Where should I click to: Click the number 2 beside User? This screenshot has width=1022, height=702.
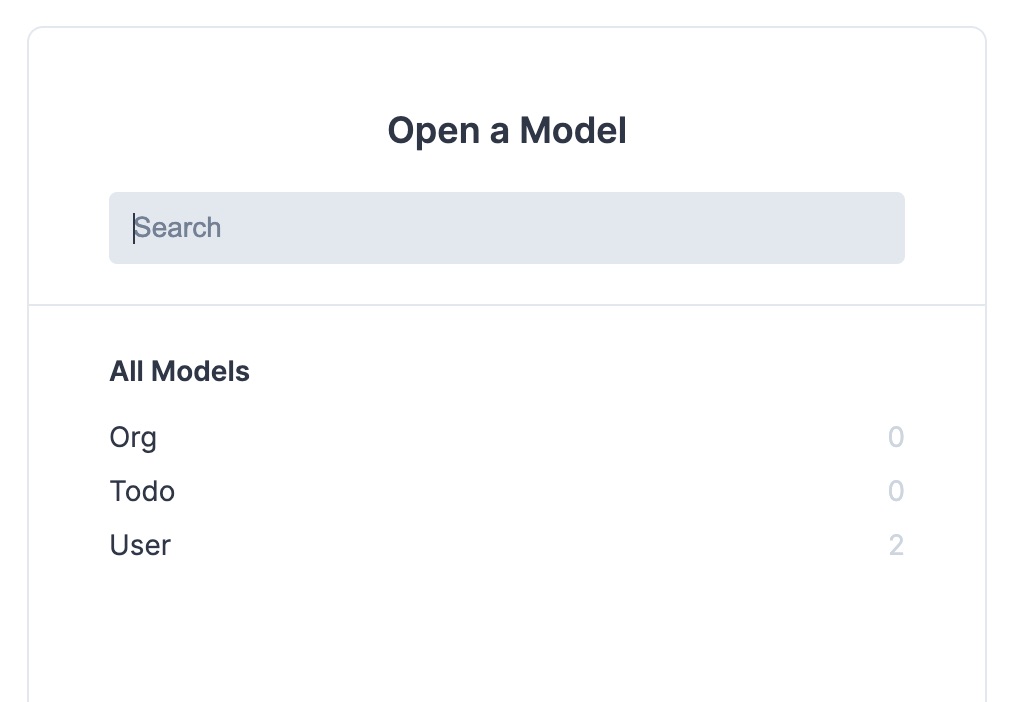[895, 546]
